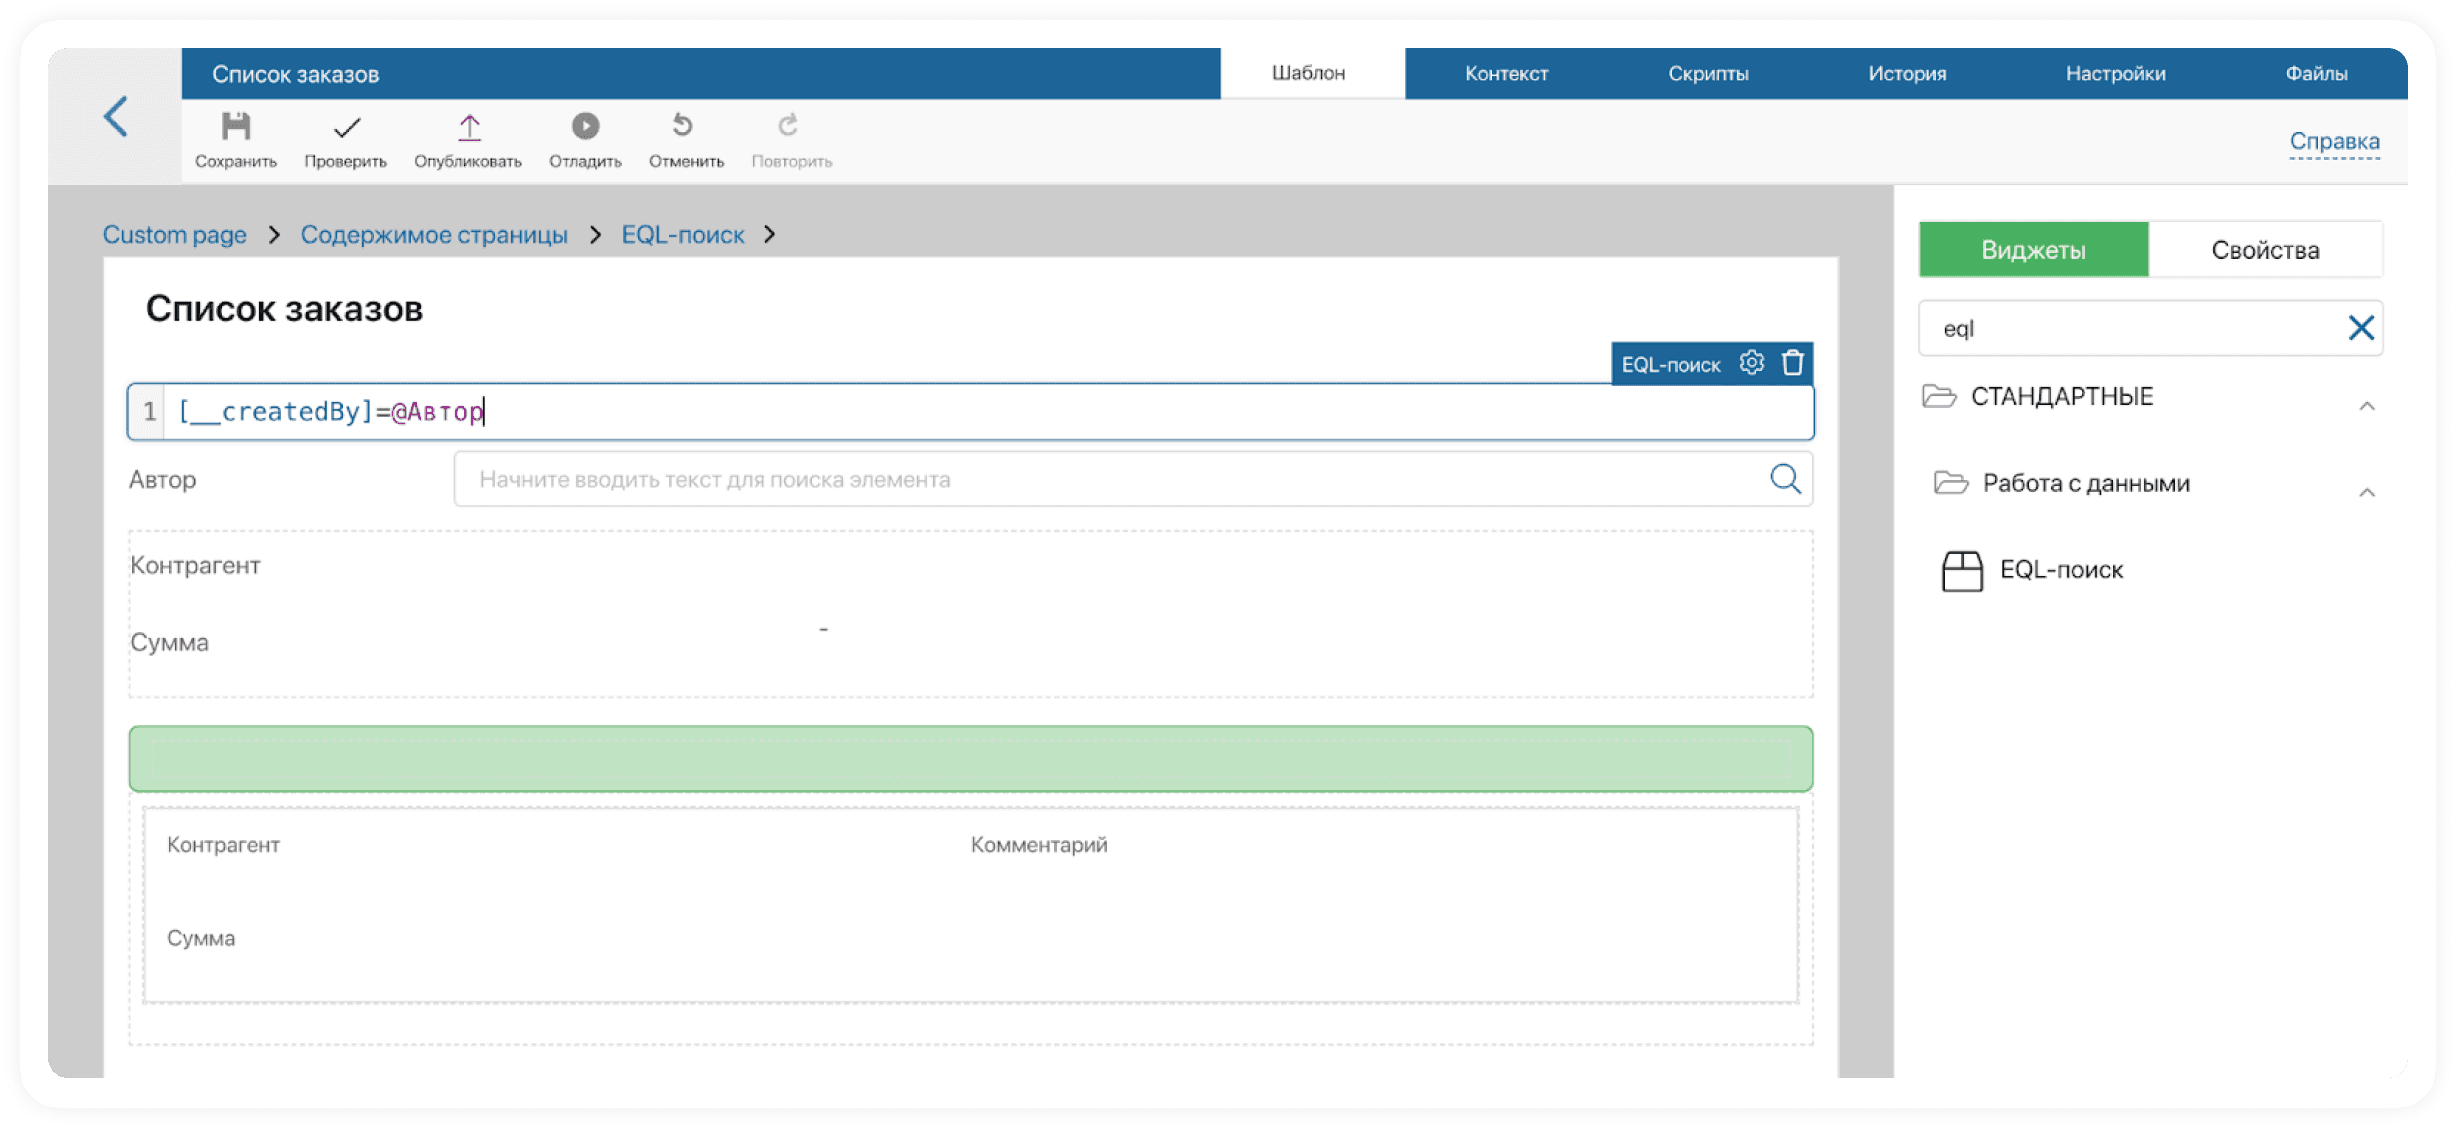This screenshot has height=1128, width=2456.
Task: Click the magnifier icon in Автор field
Action: (x=1785, y=479)
